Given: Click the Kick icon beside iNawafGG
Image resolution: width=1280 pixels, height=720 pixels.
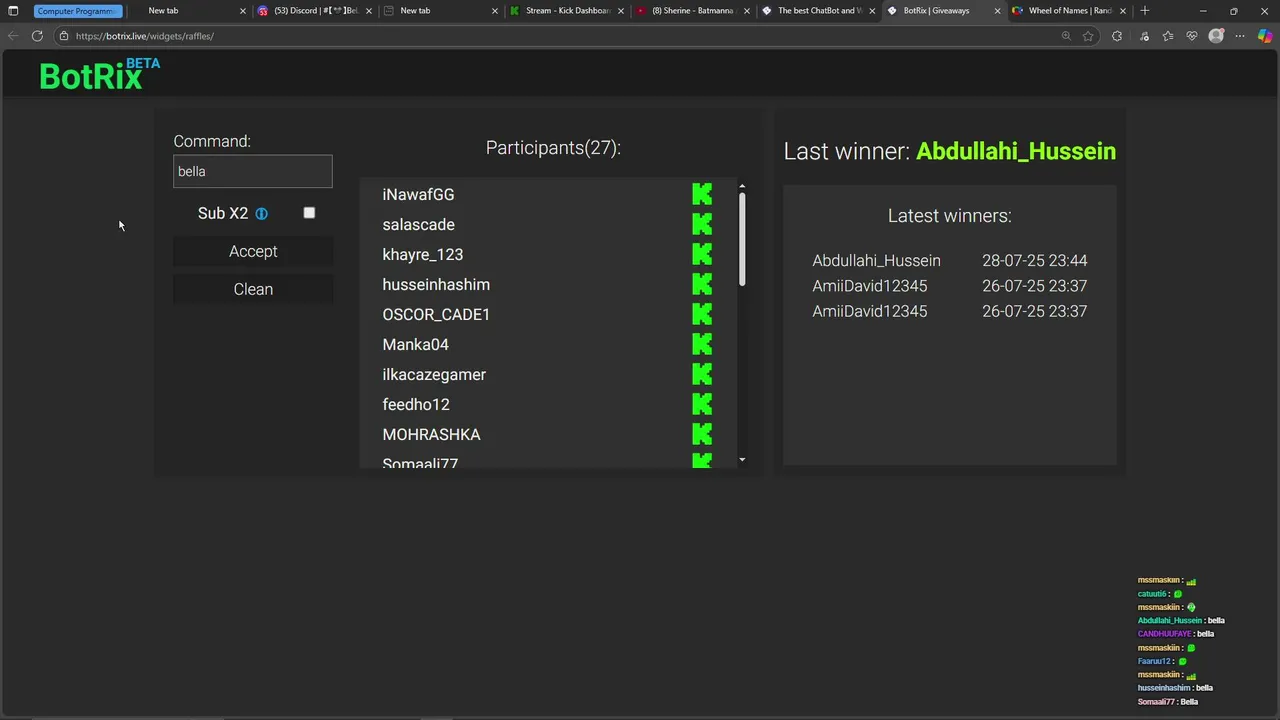Looking at the screenshot, I should pos(702,194).
